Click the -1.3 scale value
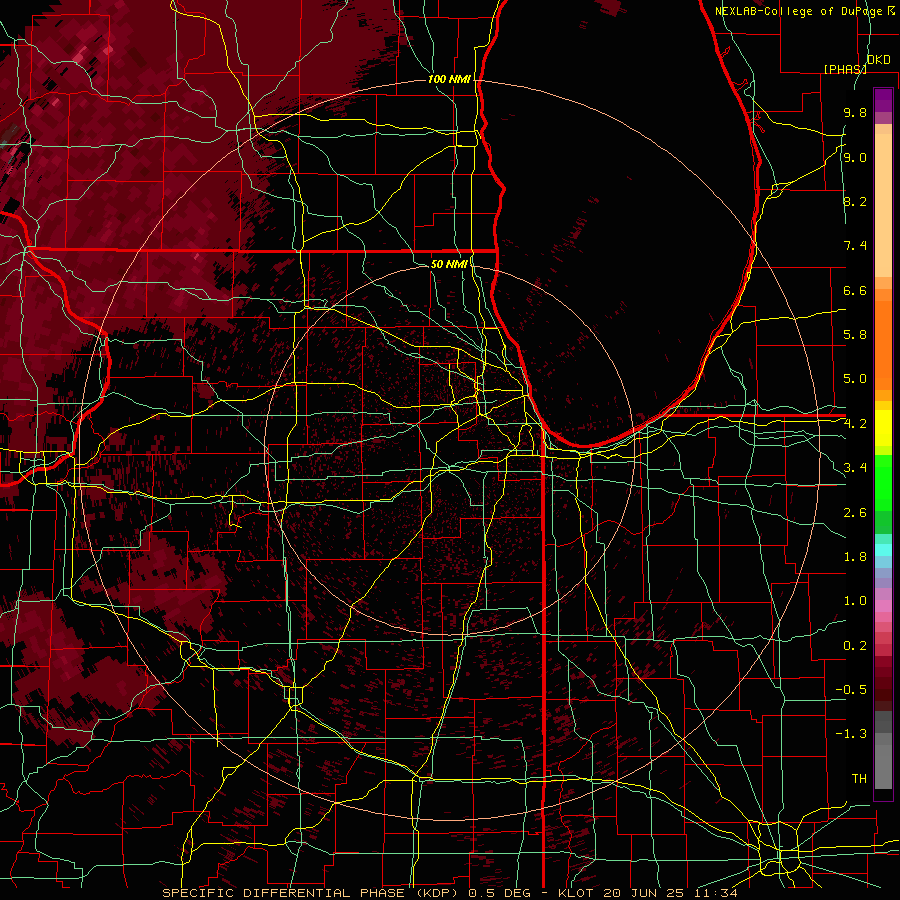The image size is (900, 900). [851, 734]
